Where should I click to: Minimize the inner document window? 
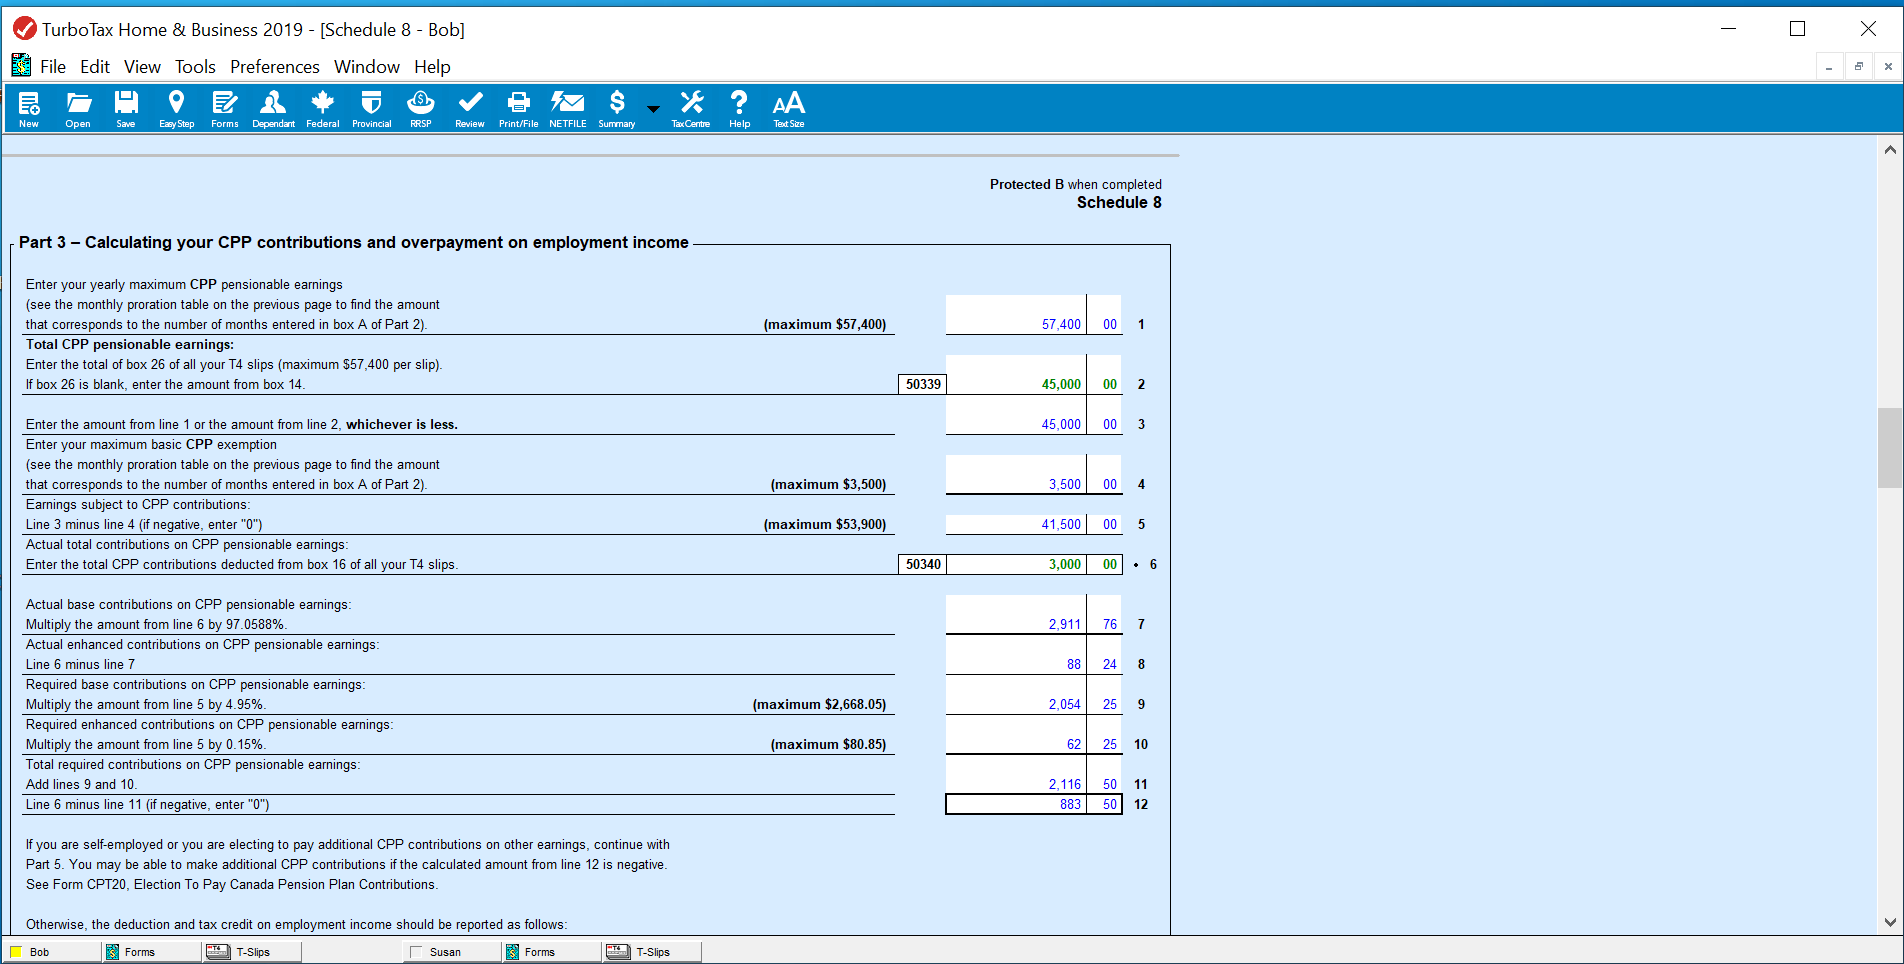point(1828,67)
